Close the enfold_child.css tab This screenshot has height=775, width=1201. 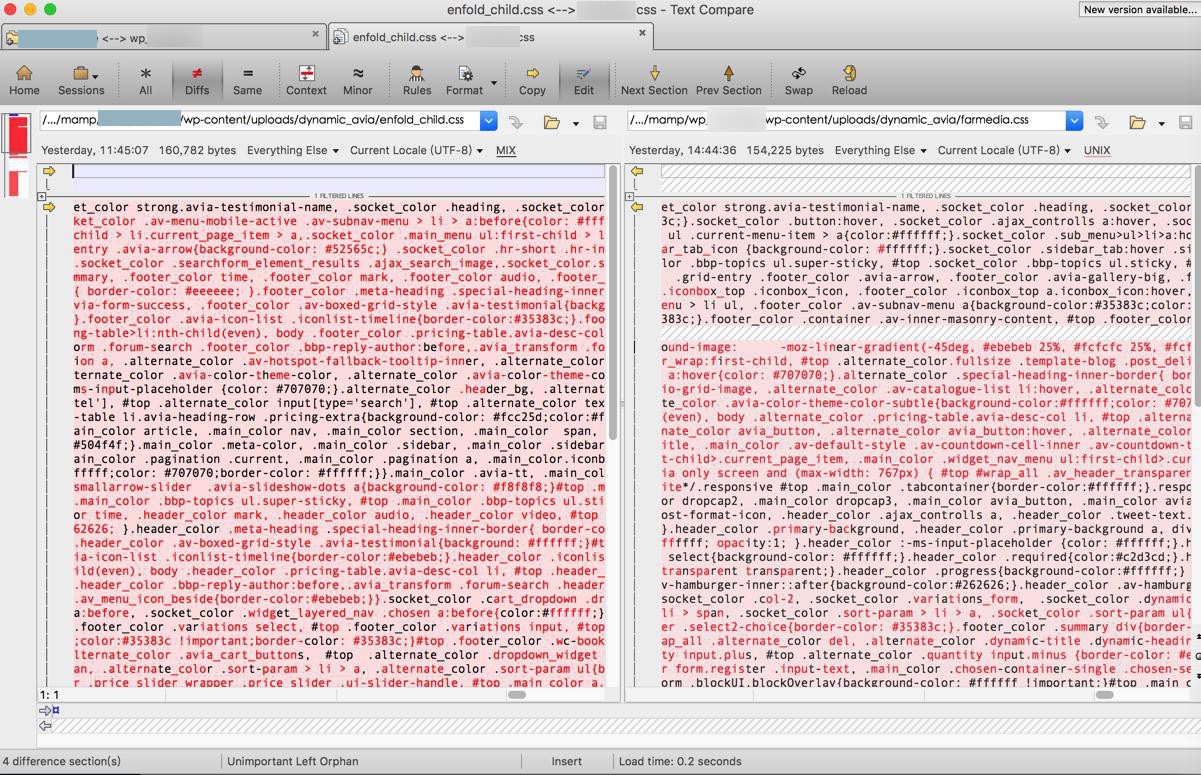643,33
